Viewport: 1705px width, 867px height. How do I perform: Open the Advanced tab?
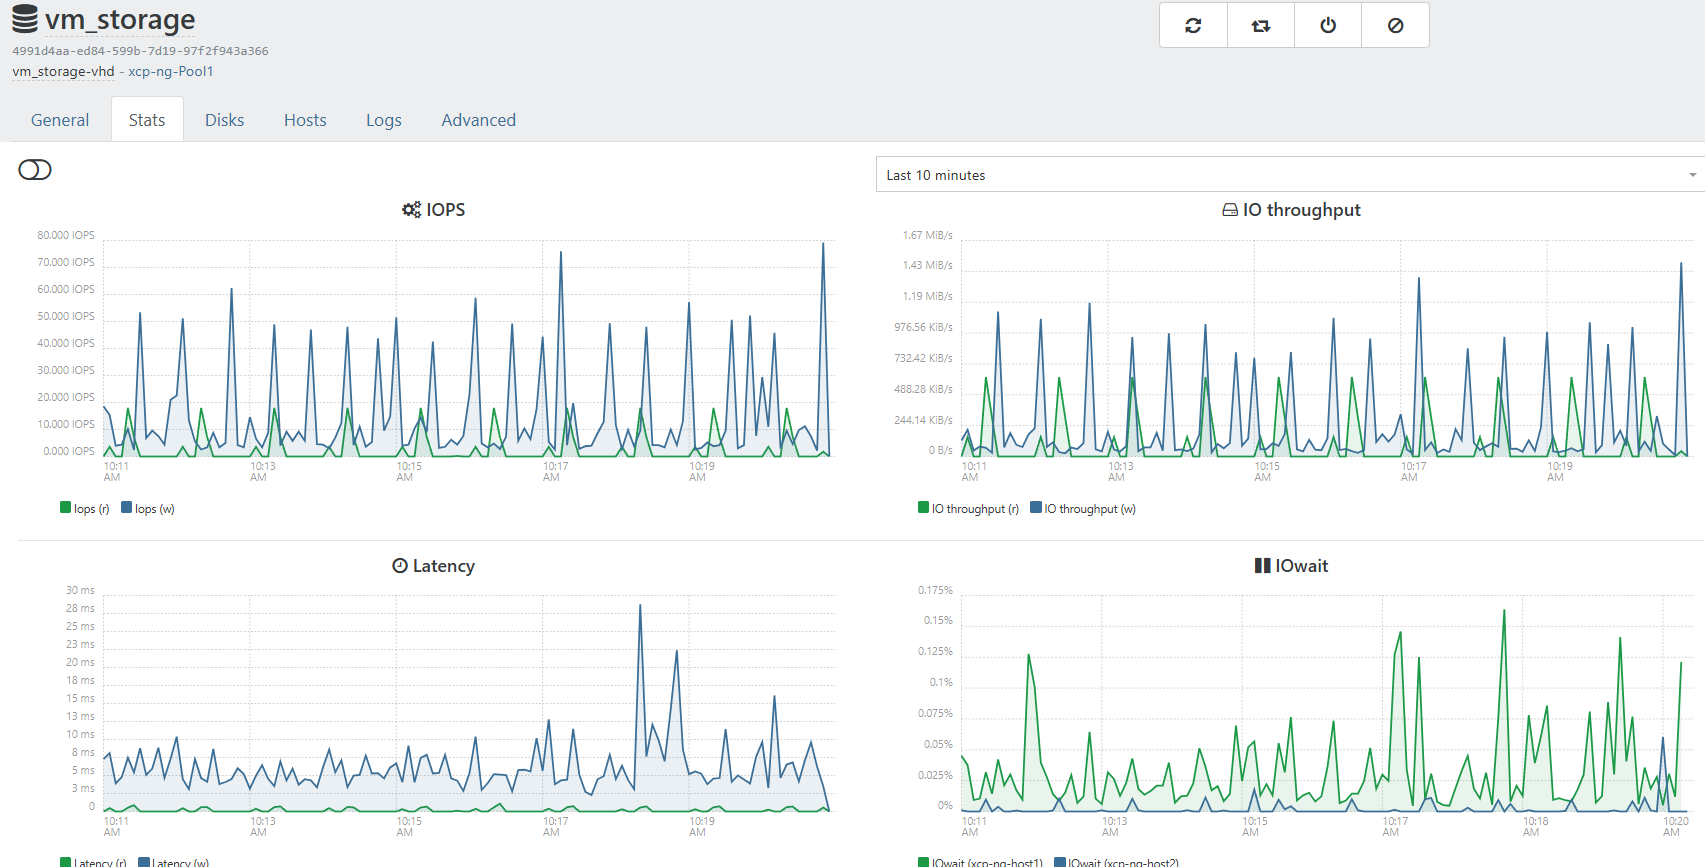[x=478, y=120]
